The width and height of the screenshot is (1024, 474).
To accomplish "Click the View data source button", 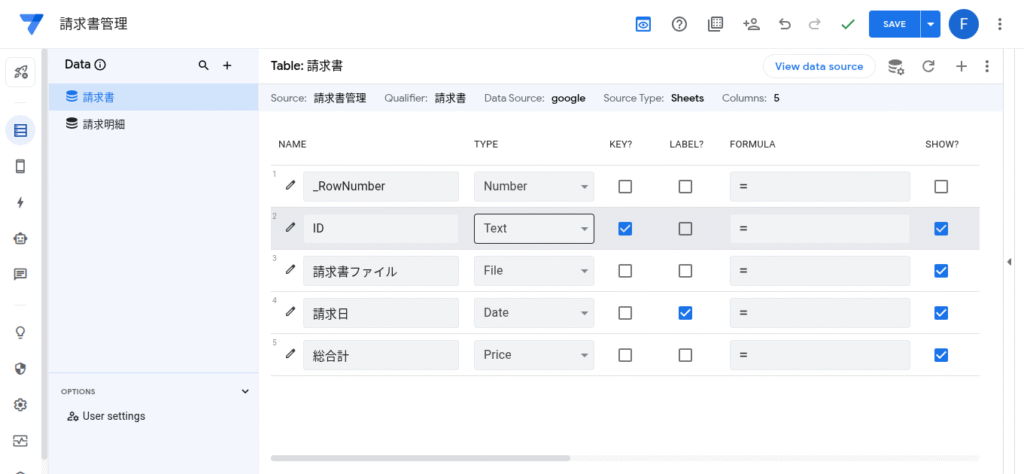I will click(818, 66).
